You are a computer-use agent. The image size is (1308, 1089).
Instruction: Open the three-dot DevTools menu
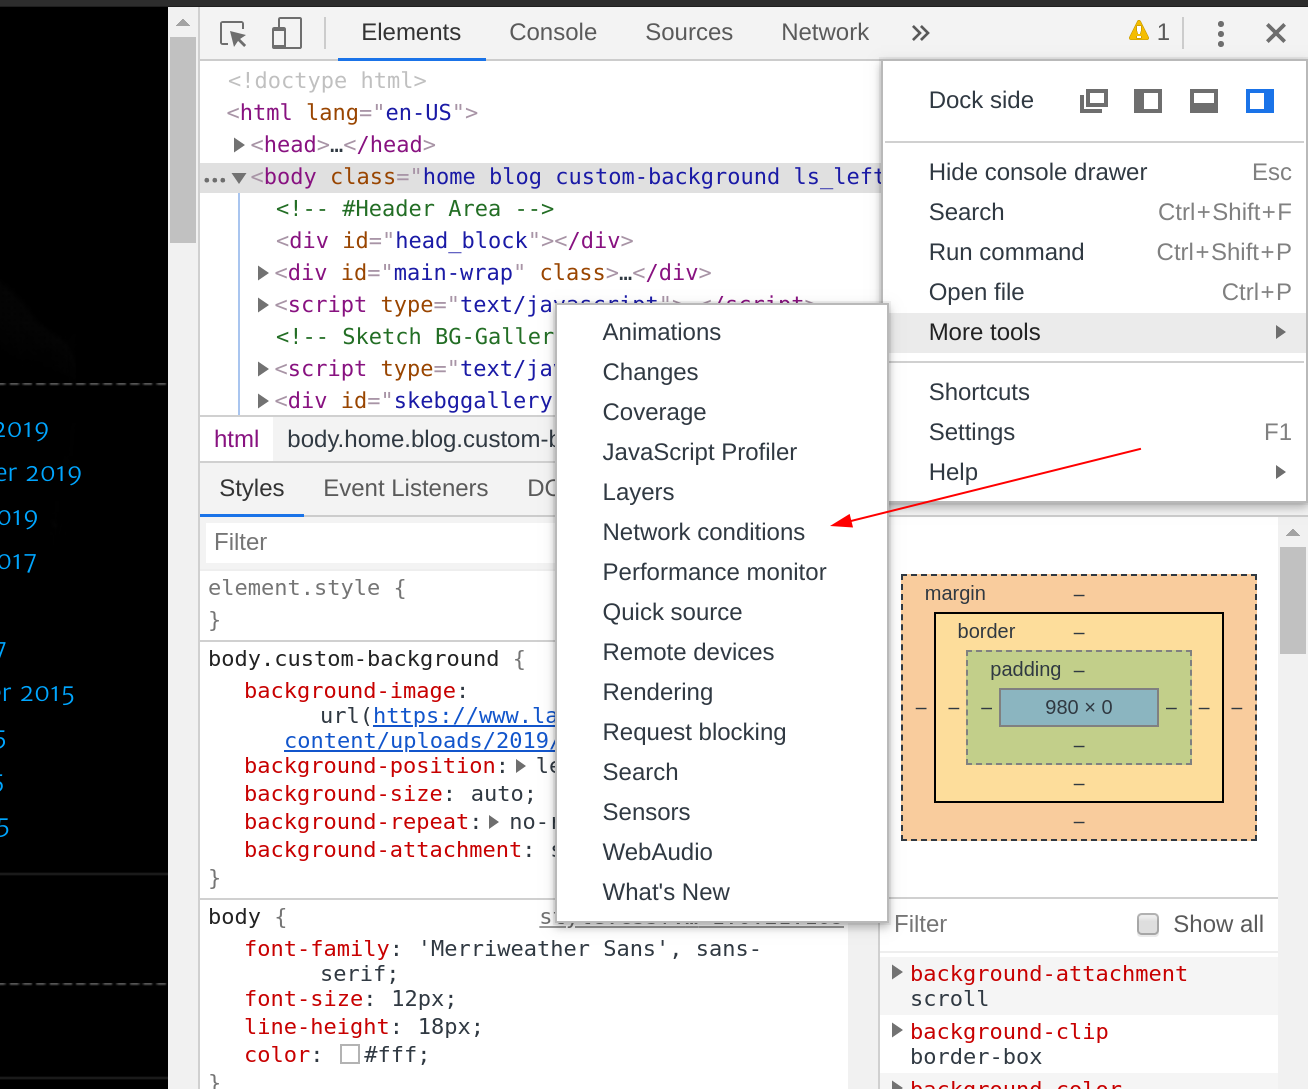coord(1220,32)
